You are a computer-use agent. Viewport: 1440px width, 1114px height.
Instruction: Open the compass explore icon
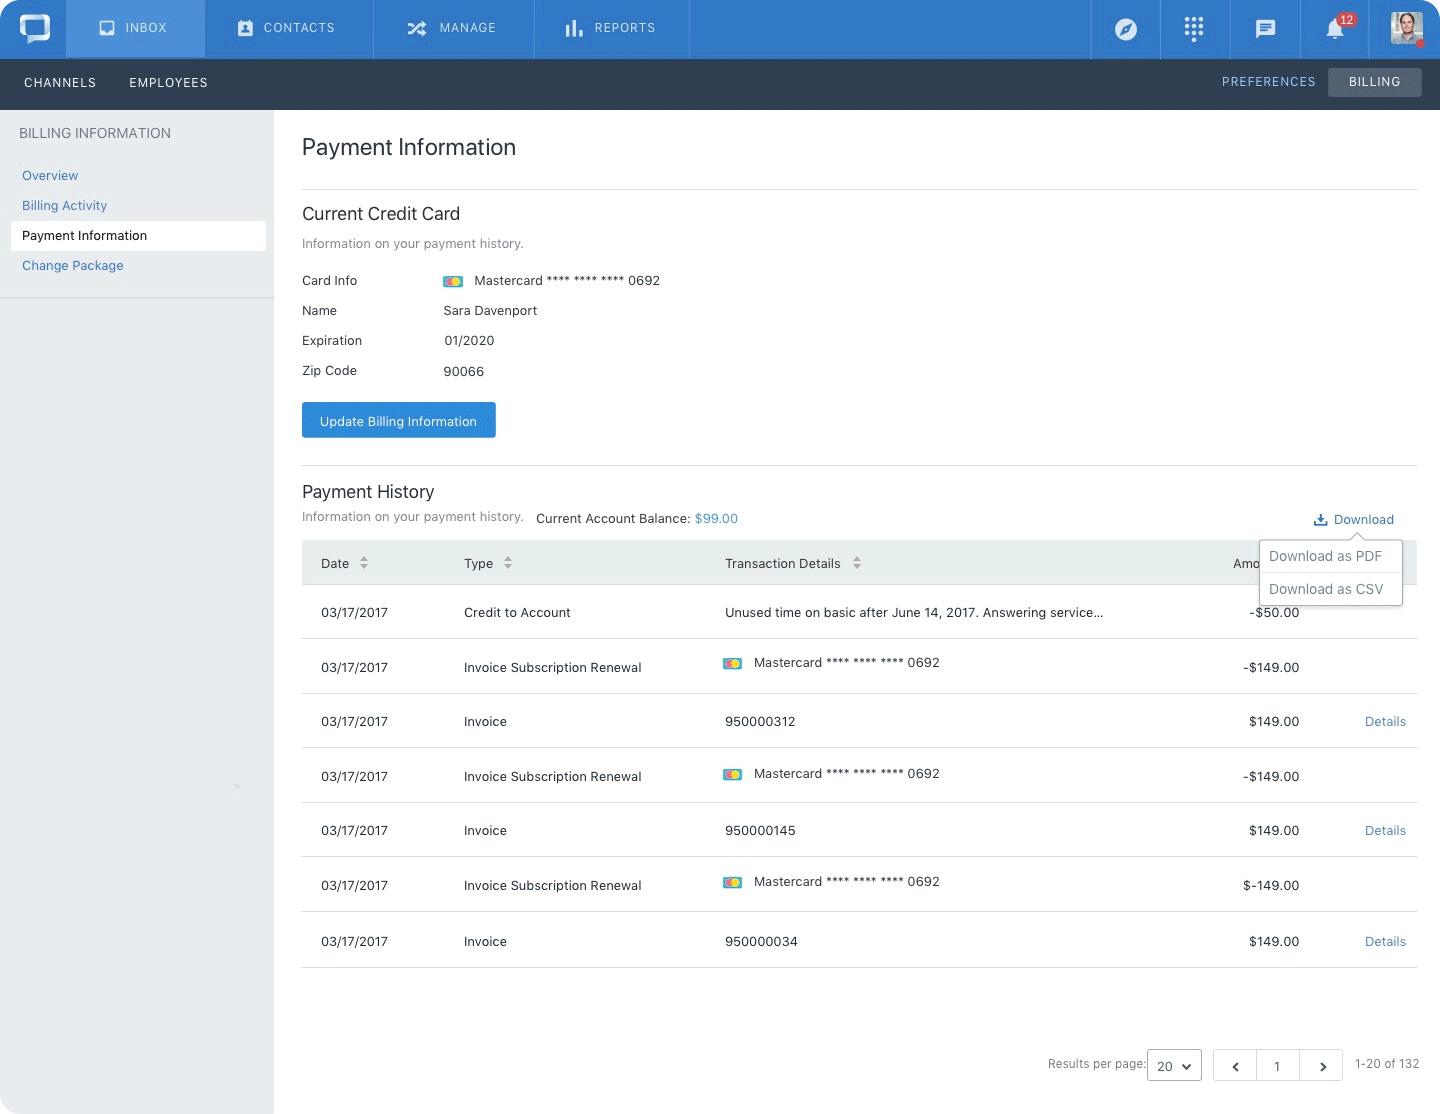point(1126,29)
